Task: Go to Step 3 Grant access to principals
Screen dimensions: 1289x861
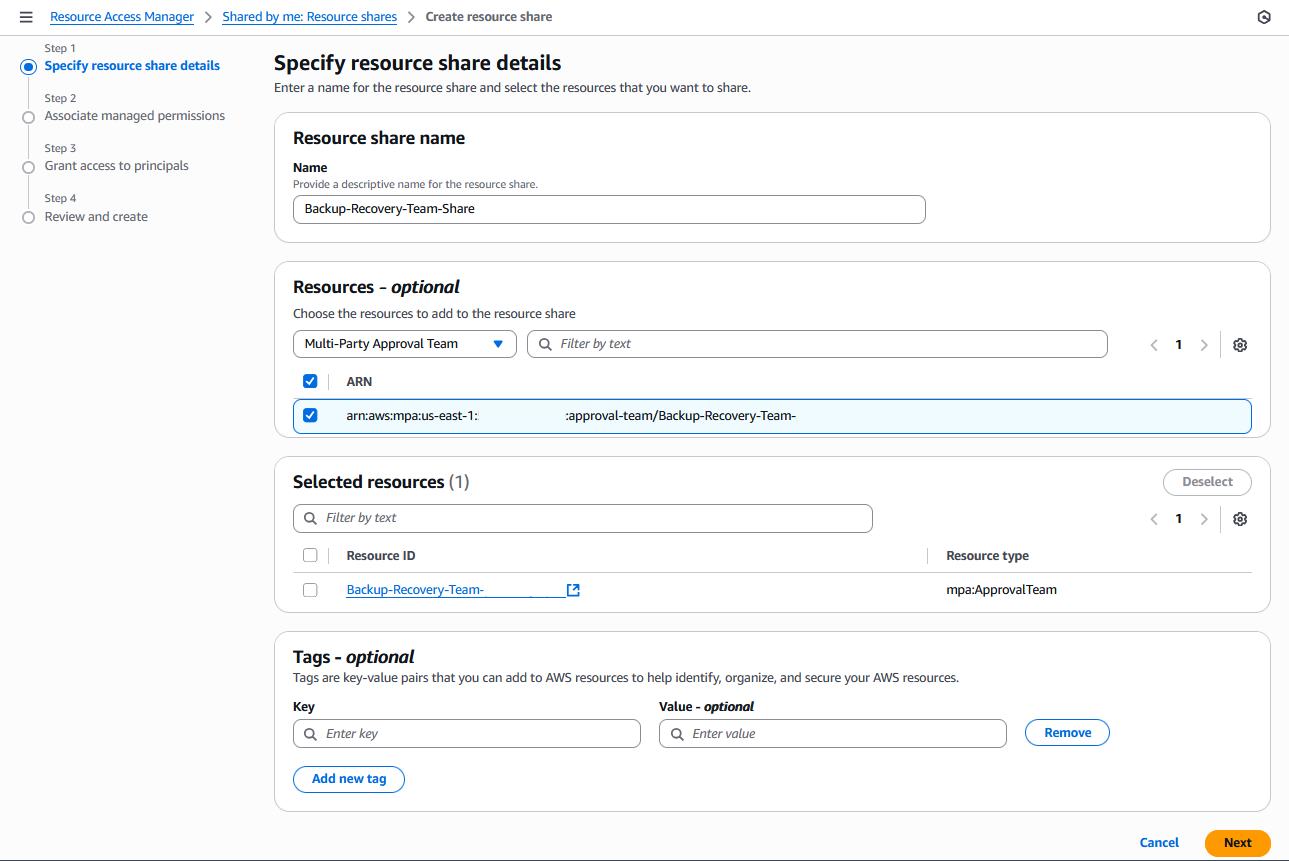Action: pyautogui.click(x=115, y=165)
